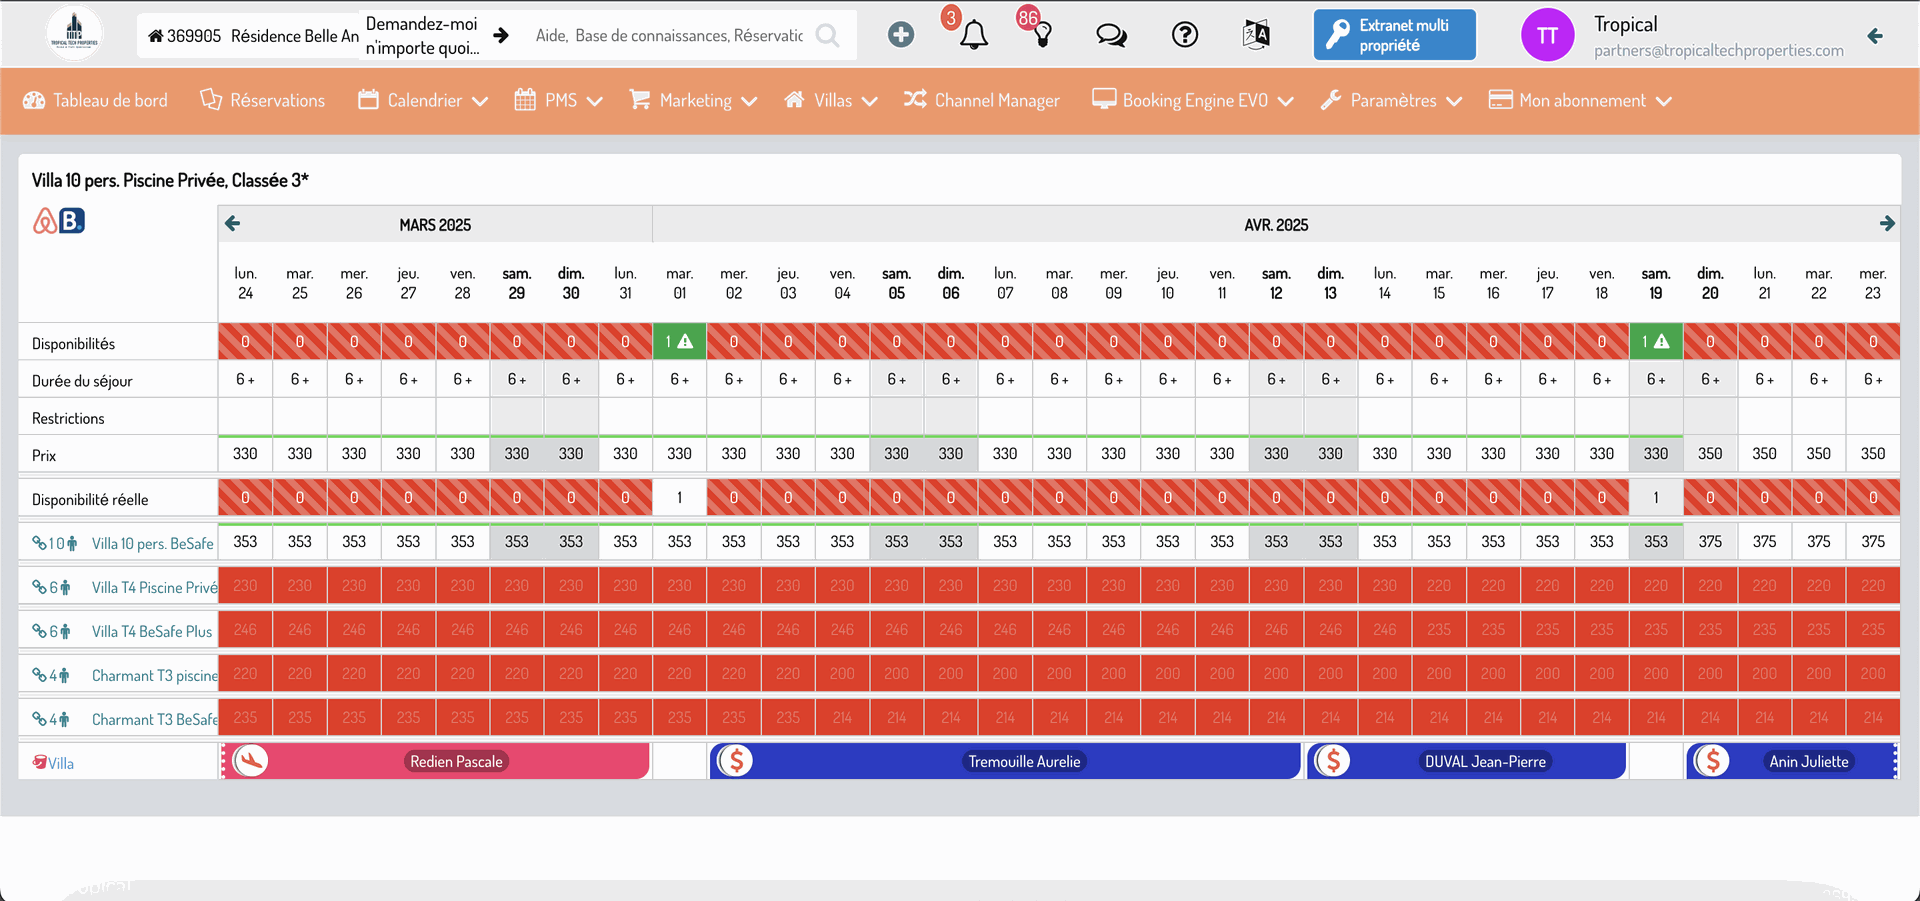Open the Villa 10 pers. BeSafe rate link

point(152,544)
